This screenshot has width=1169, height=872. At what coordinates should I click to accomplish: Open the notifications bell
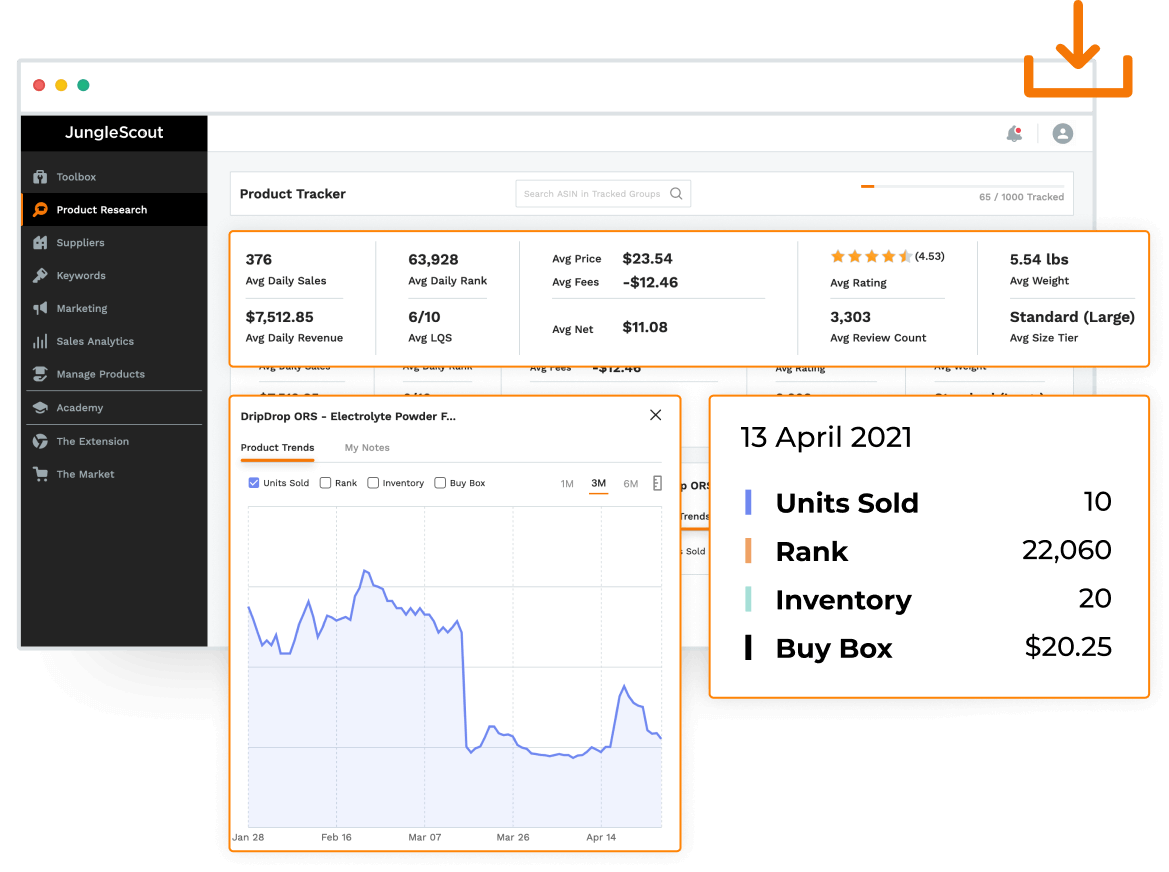pyautogui.click(x=1013, y=132)
